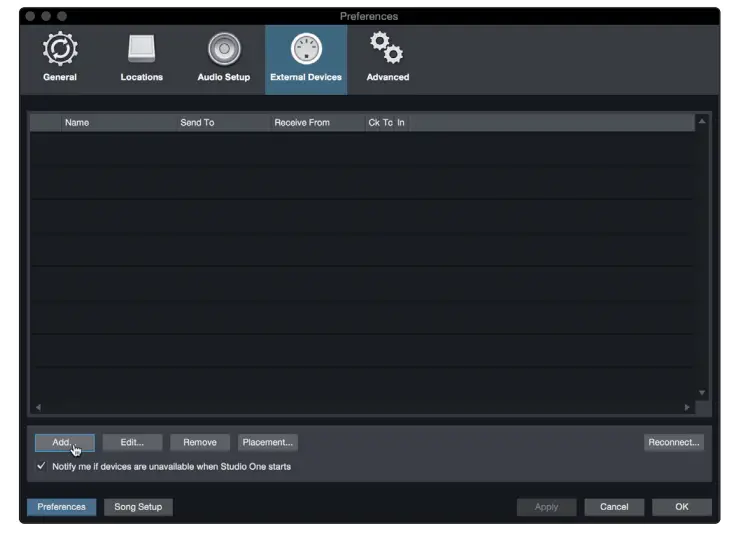
Task: Switch to the Song Setup tab
Action: pos(138,507)
